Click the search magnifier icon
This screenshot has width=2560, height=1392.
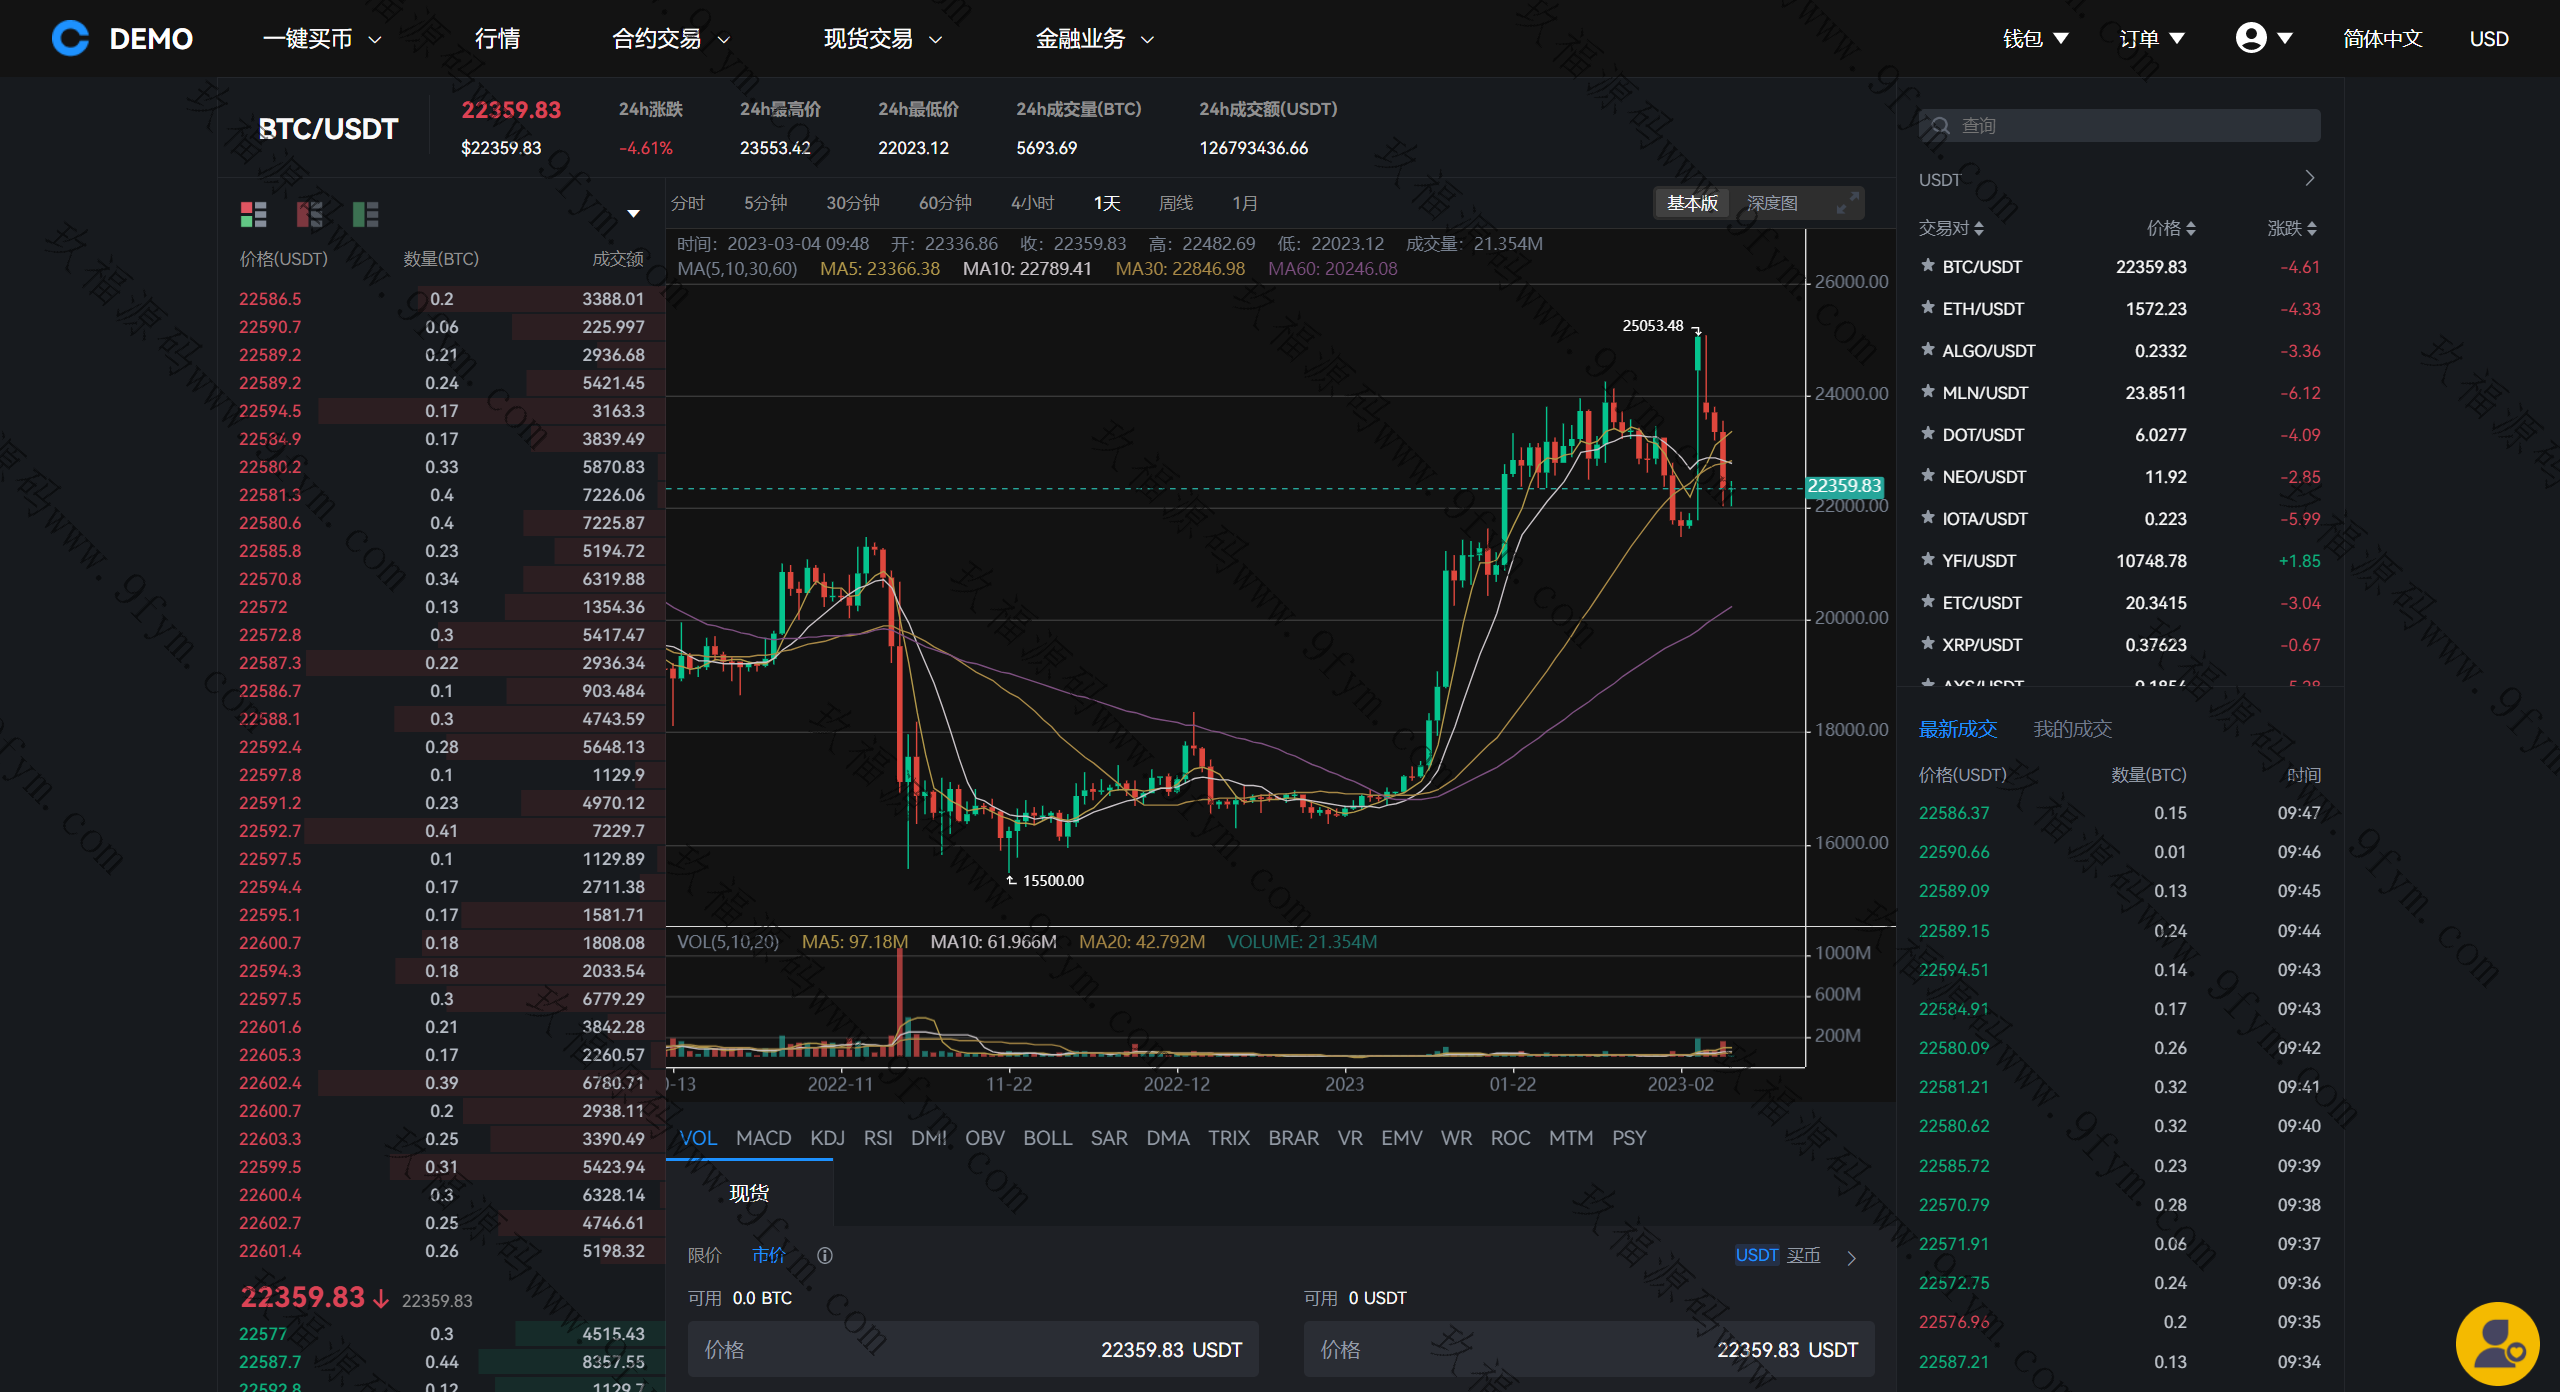(x=1940, y=126)
